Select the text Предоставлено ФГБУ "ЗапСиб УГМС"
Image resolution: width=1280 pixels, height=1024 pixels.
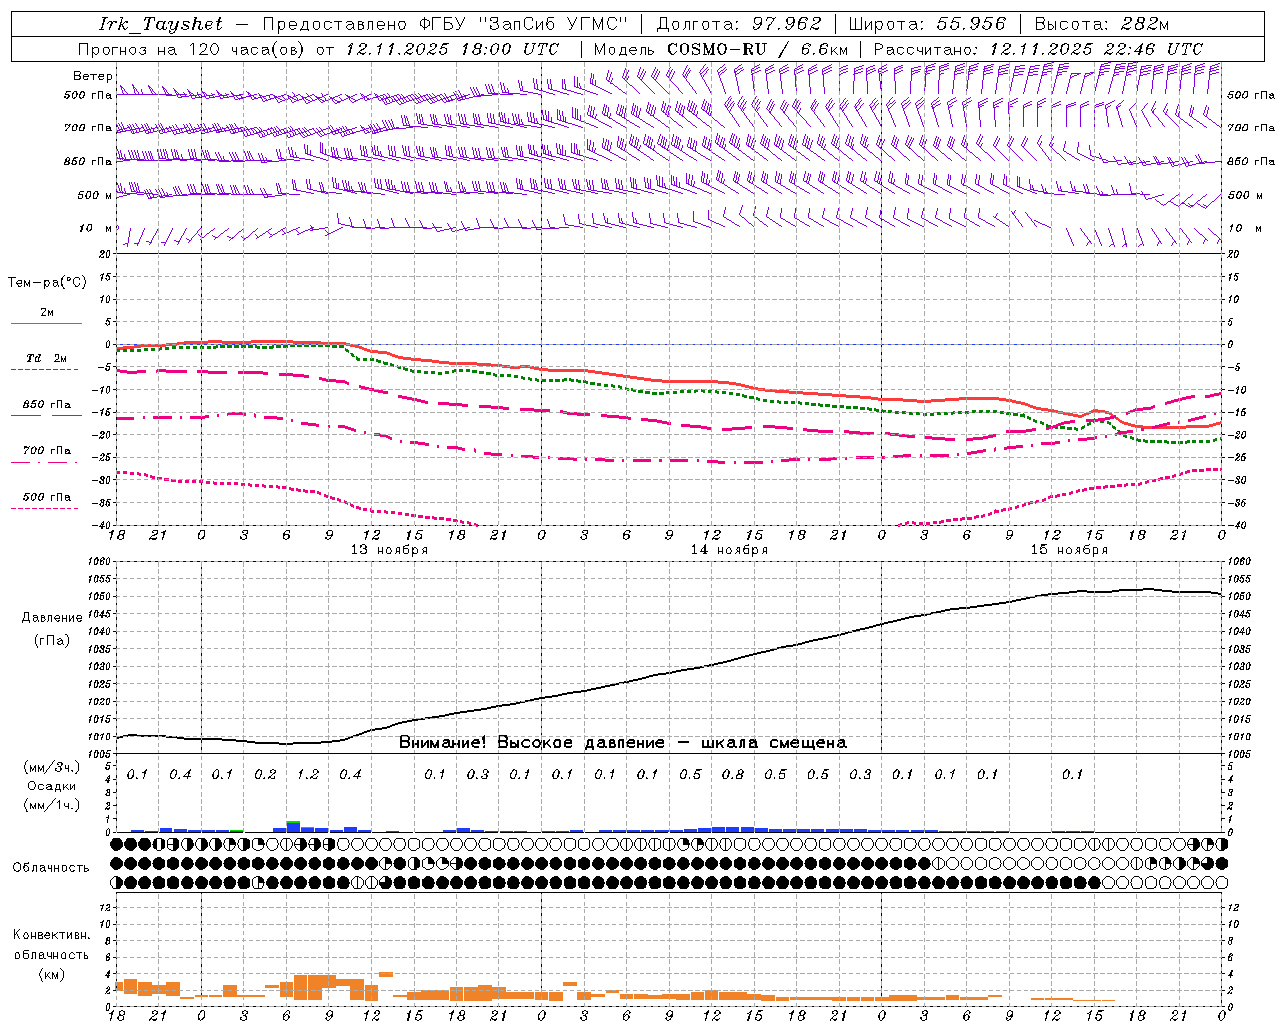click(445, 24)
